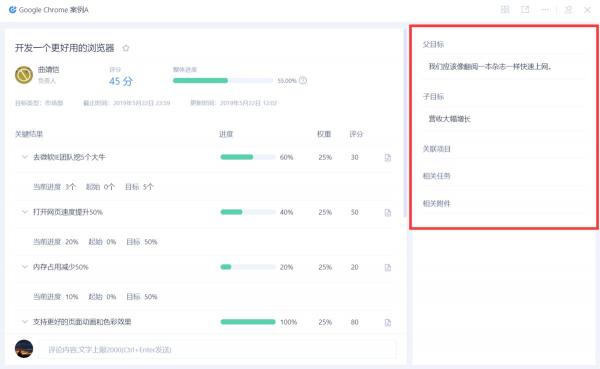Click the goal title 开发一个更好用的浏览器
Viewport: 600px width, 369px height.
coord(64,48)
